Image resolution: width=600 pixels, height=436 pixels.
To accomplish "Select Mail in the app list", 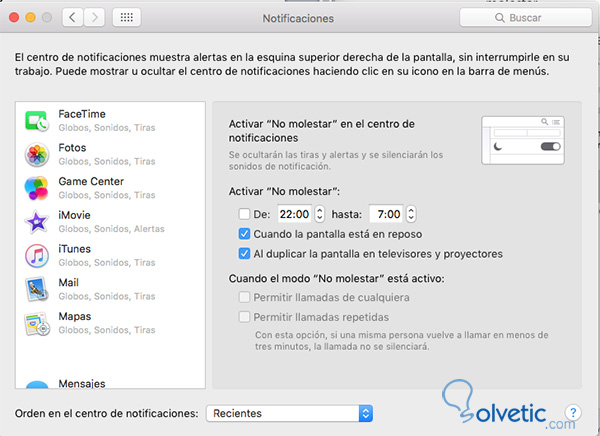I will tap(110, 289).
